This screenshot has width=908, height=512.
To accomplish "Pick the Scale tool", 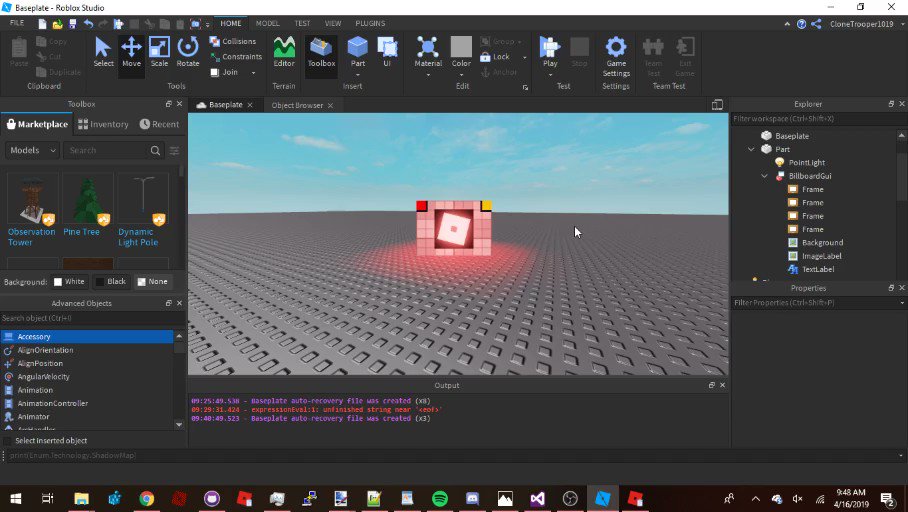I will point(159,52).
